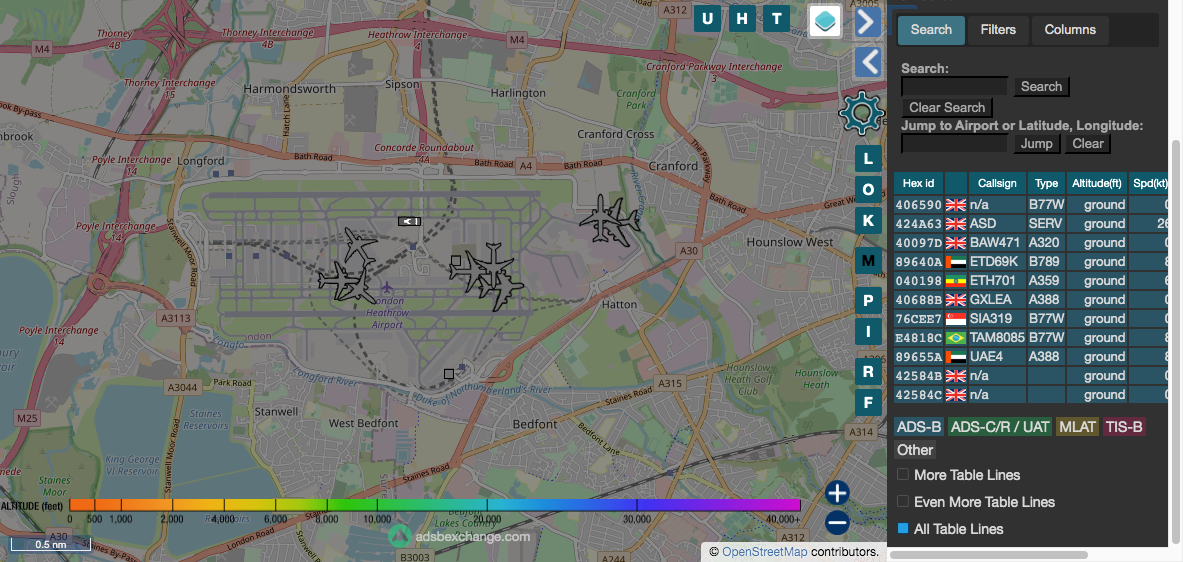The image size is (1183, 562).
Task: Click the Search button
Action: (1041, 86)
